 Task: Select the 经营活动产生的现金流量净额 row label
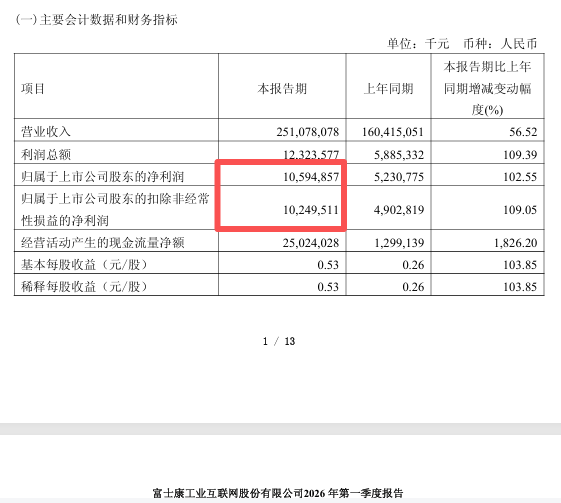pyautogui.click(x=103, y=243)
